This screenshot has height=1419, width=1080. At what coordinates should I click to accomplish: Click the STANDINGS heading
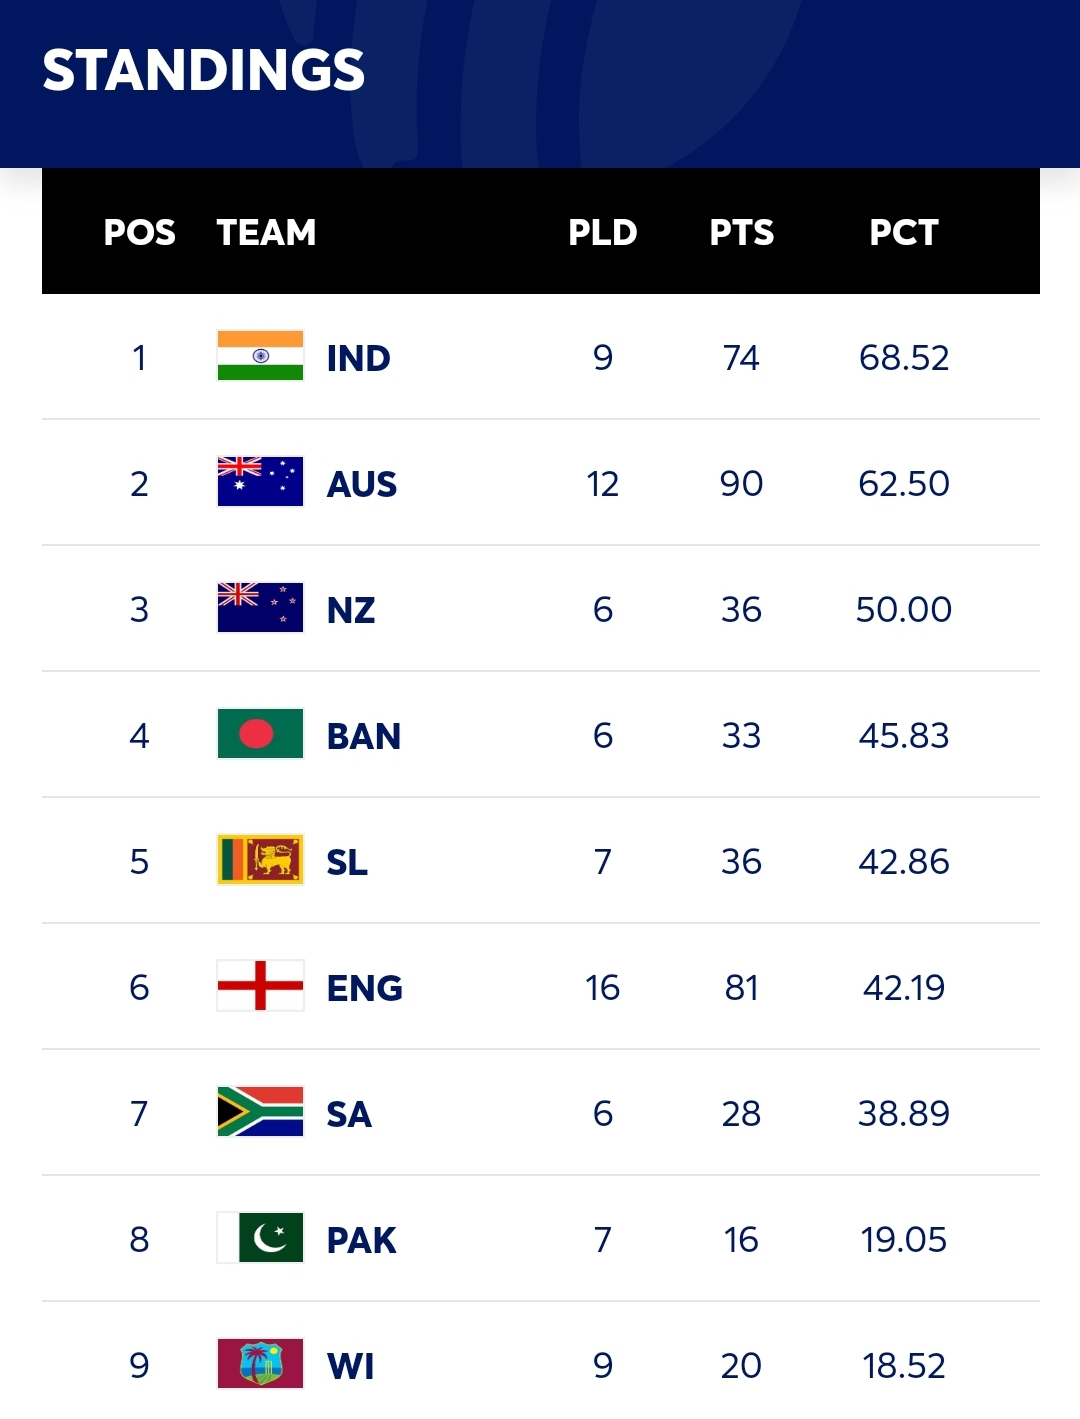[x=204, y=70]
